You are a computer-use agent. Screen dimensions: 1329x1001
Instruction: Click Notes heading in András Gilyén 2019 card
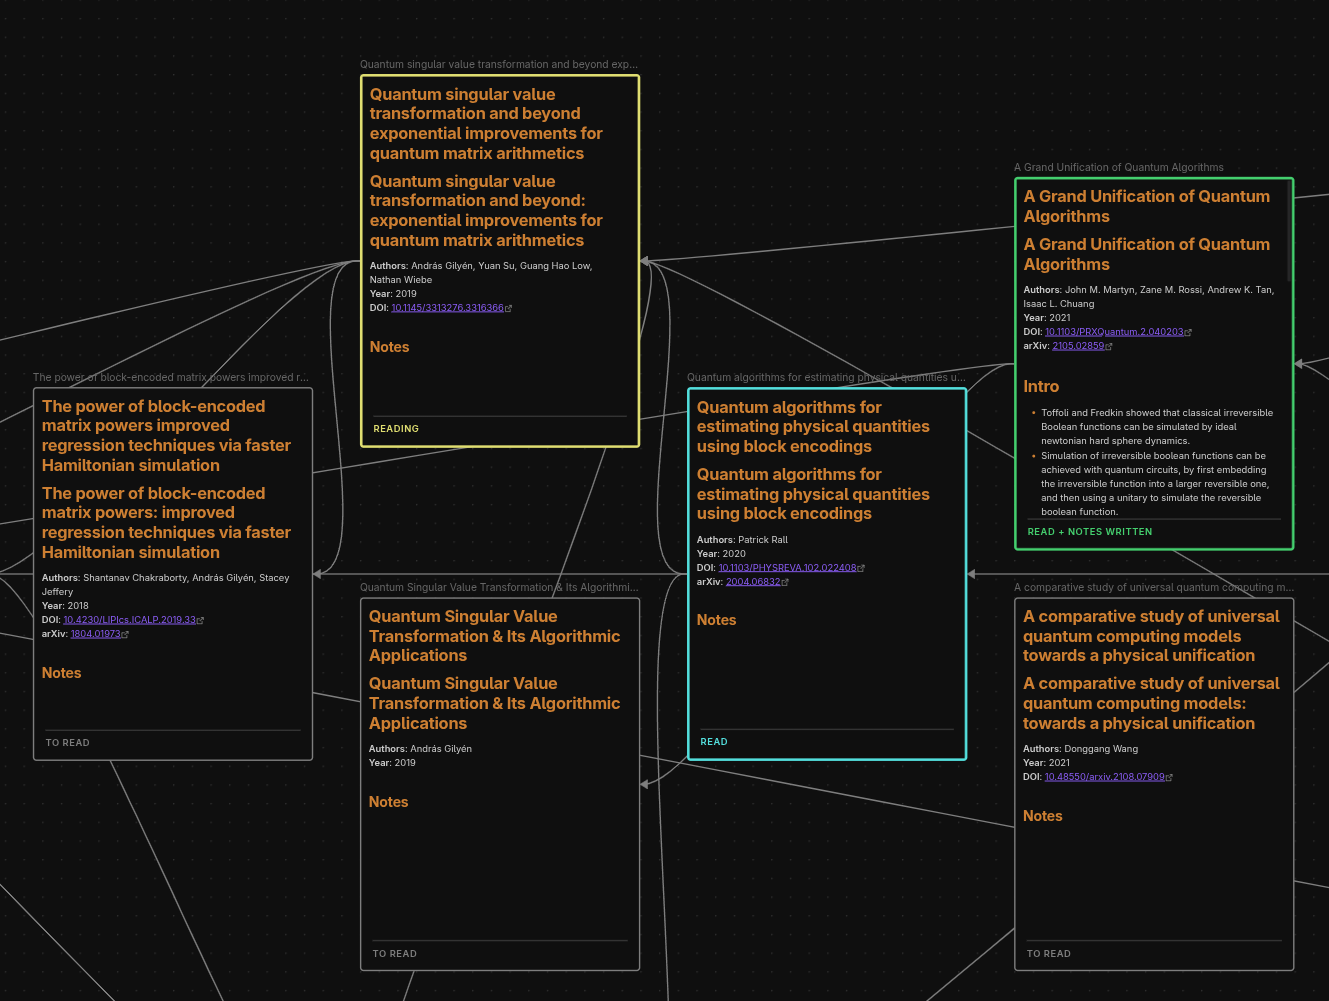tap(389, 802)
